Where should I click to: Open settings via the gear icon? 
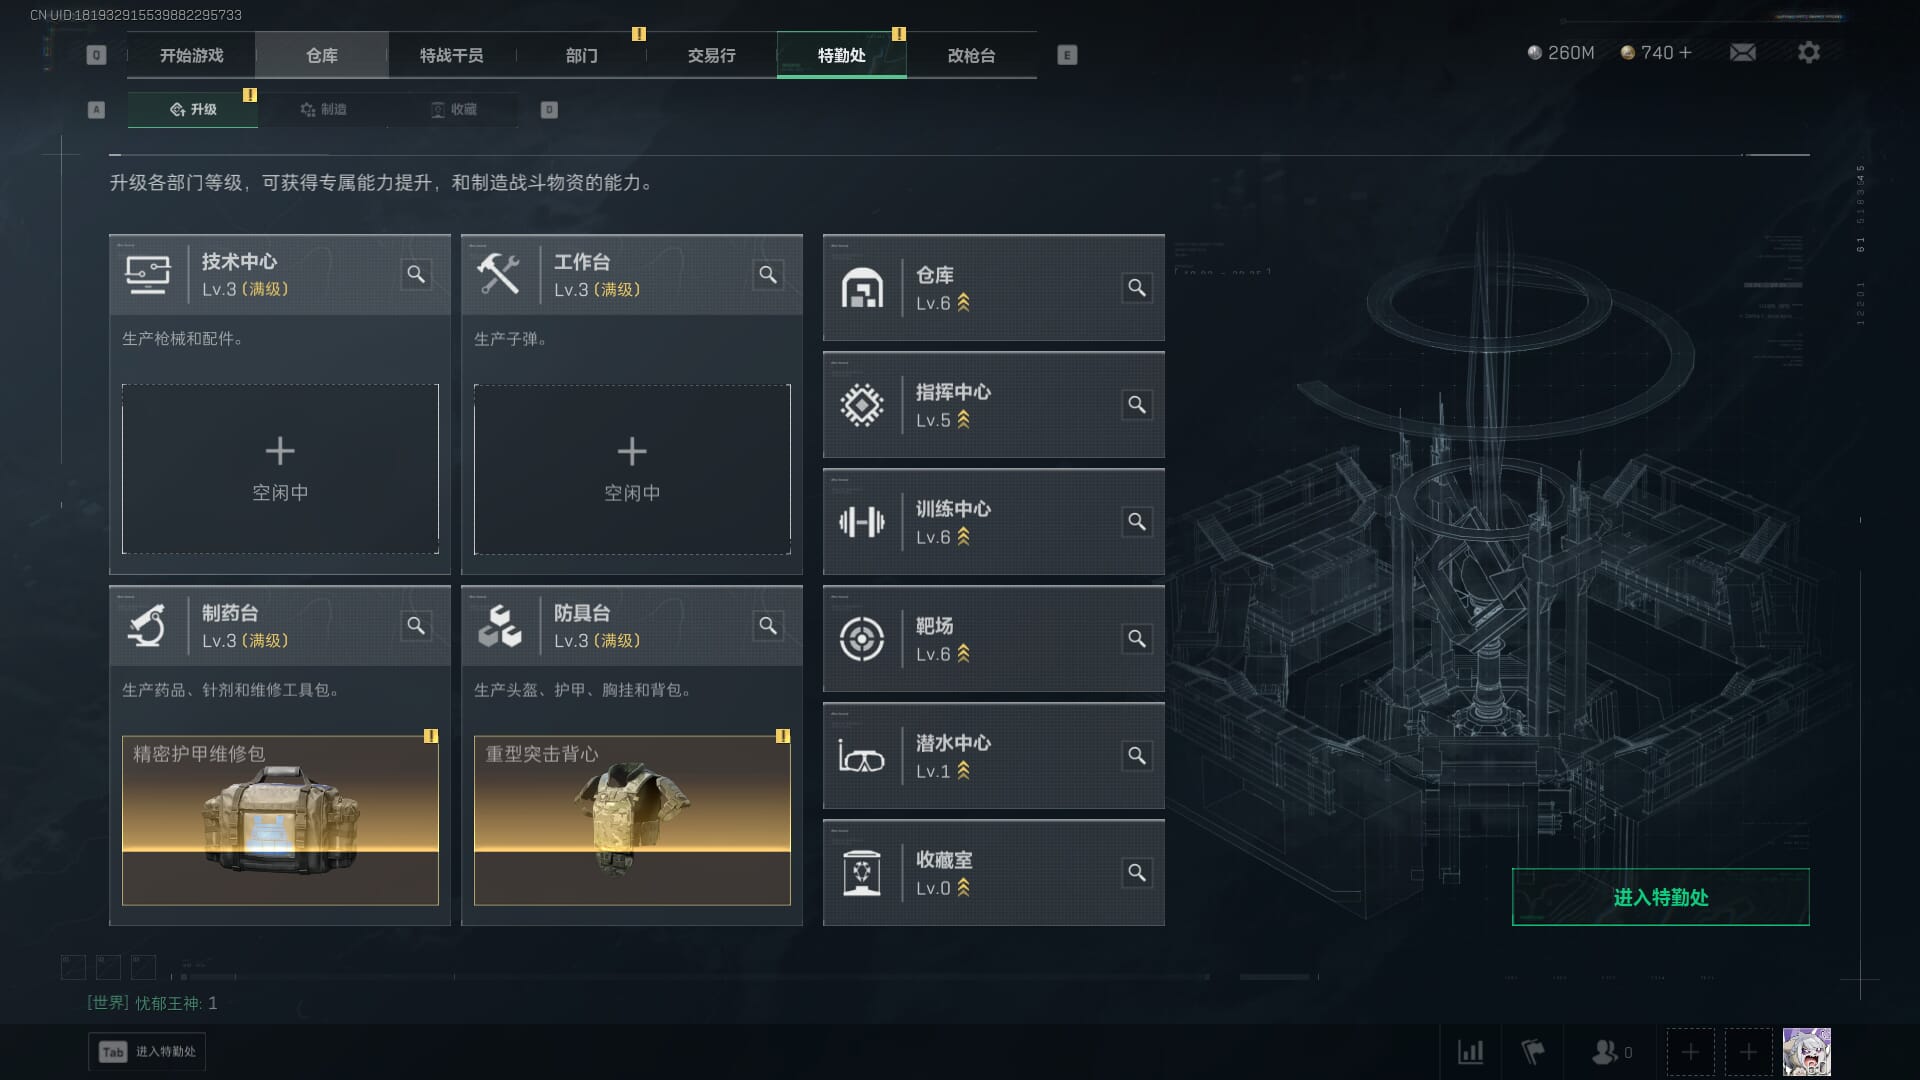(1808, 52)
